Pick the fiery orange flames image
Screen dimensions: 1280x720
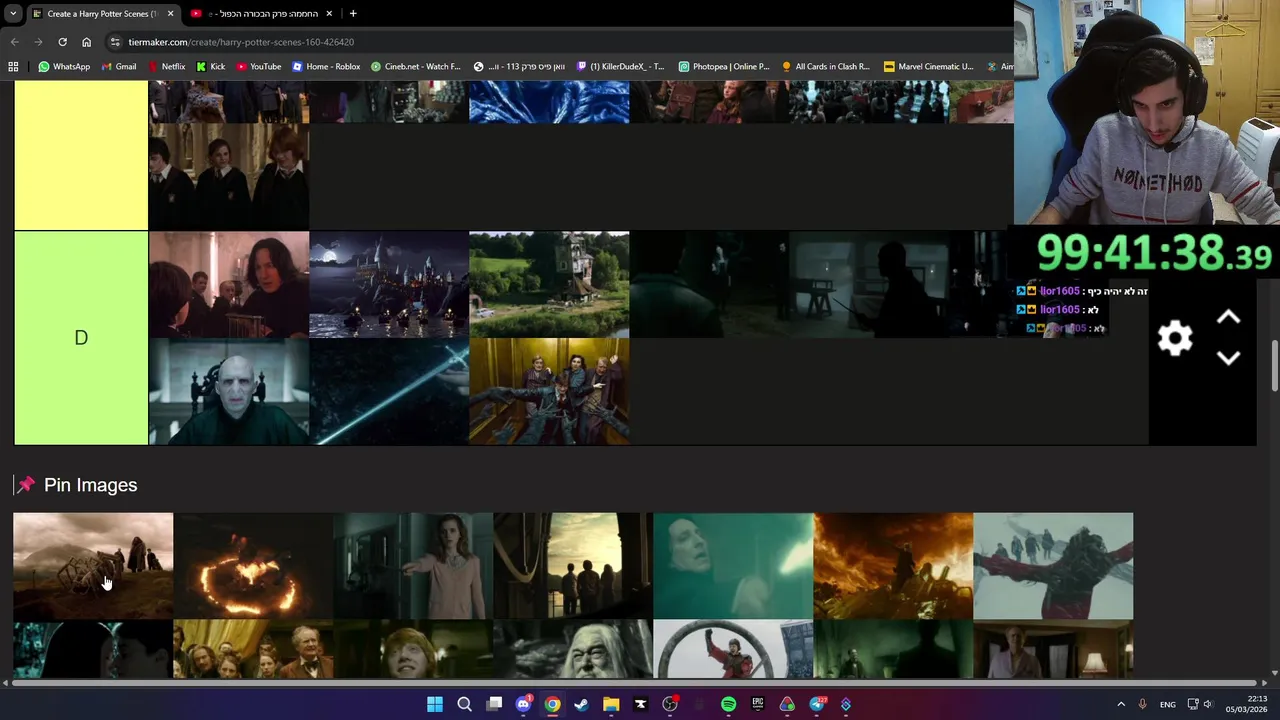coord(893,566)
